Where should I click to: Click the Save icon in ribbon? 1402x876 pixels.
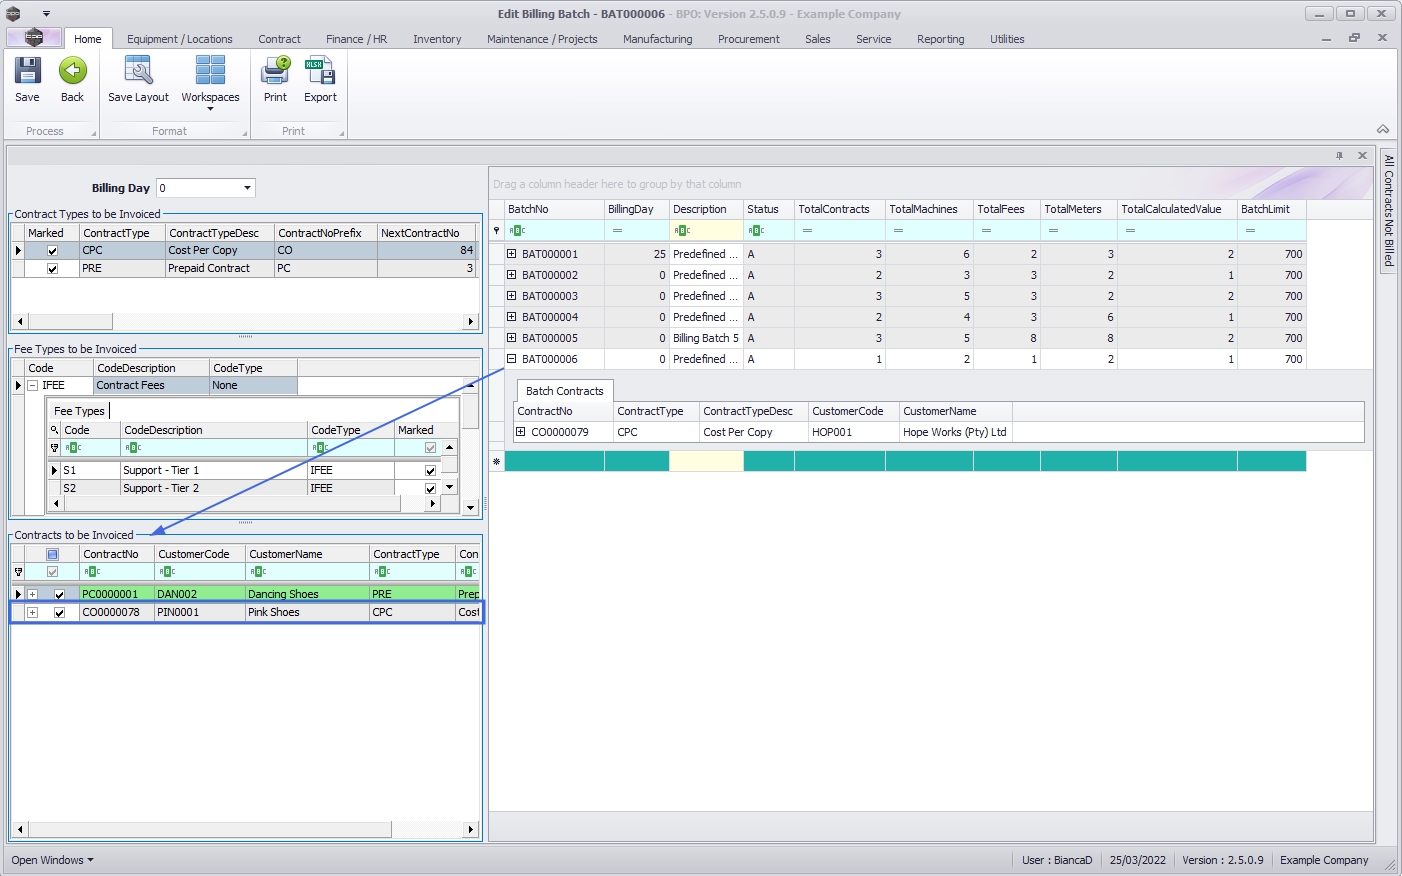point(27,72)
